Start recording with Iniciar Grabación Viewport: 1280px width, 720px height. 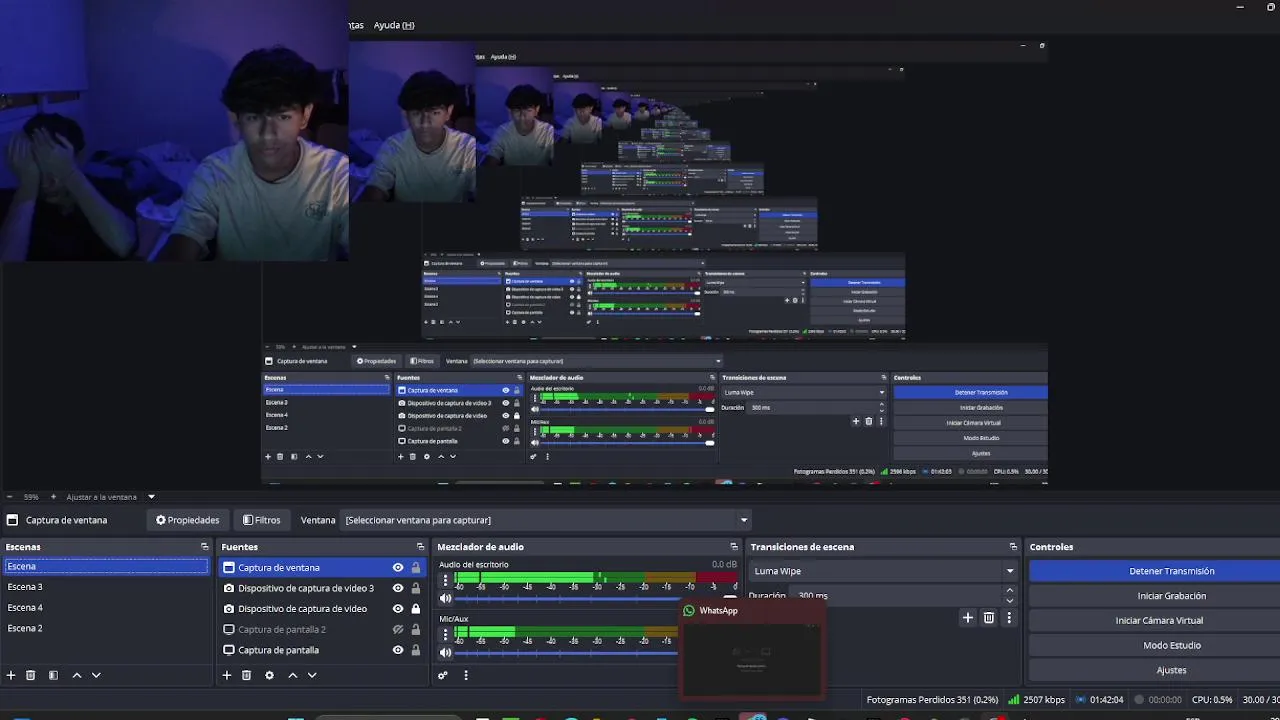click(1172, 596)
